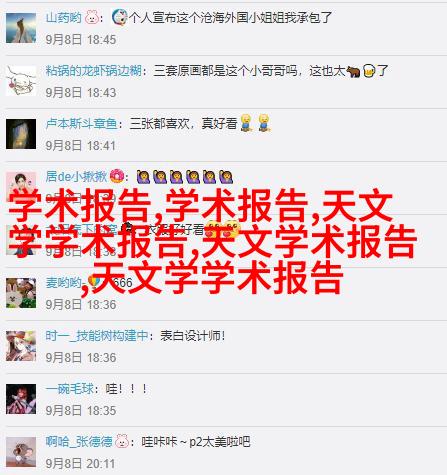Click the Doraemon emoji in the first comment

tap(119, 17)
